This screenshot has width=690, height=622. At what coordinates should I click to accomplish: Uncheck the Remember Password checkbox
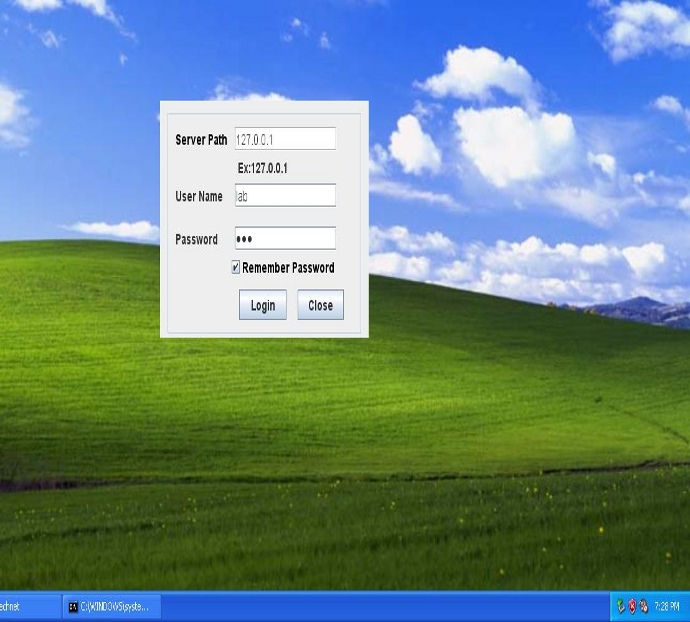236,268
